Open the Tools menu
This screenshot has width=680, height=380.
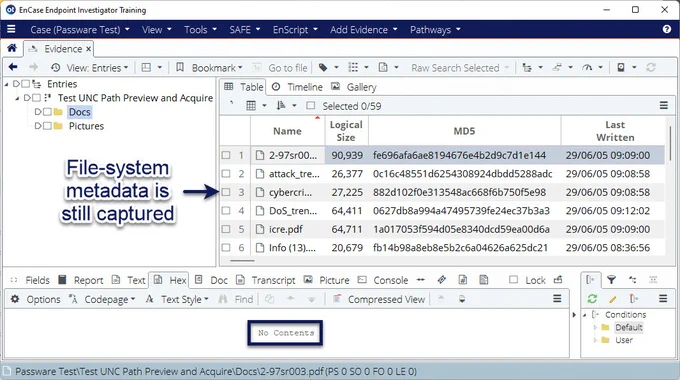pos(200,29)
